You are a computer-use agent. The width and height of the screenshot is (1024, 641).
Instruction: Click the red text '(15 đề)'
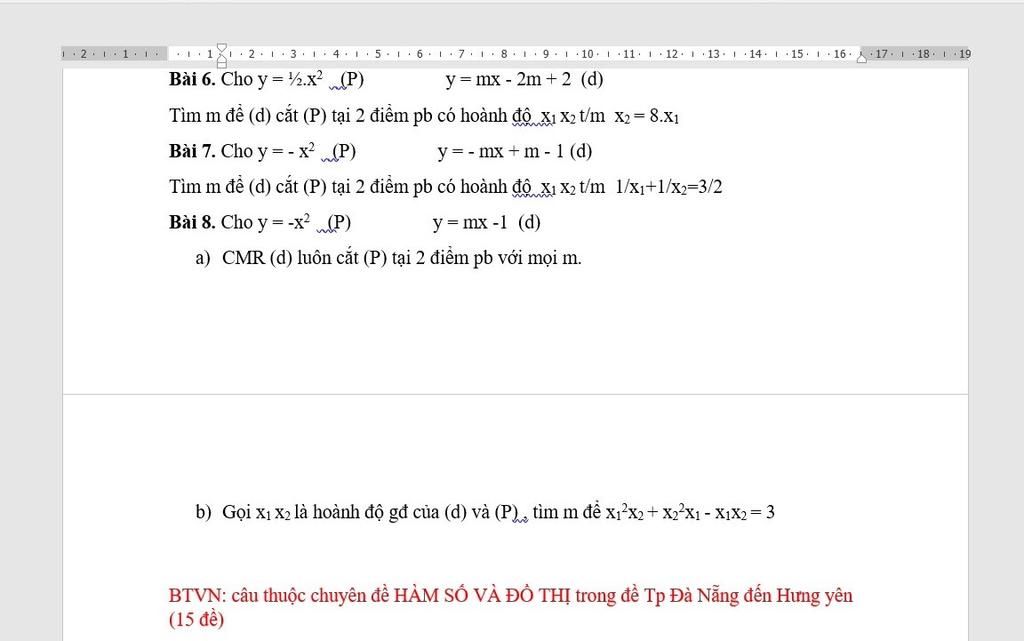[x=196, y=619]
